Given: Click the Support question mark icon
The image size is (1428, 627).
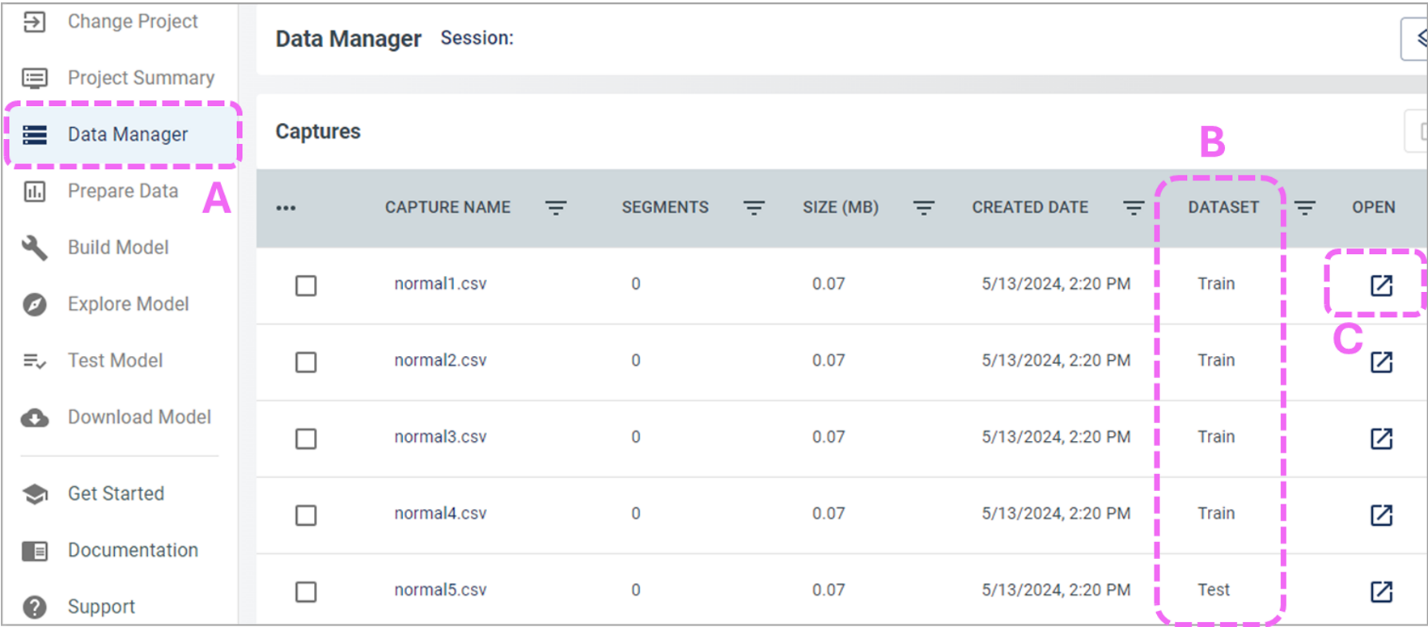Looking at the screenshot, I should (x=35, y=607).
